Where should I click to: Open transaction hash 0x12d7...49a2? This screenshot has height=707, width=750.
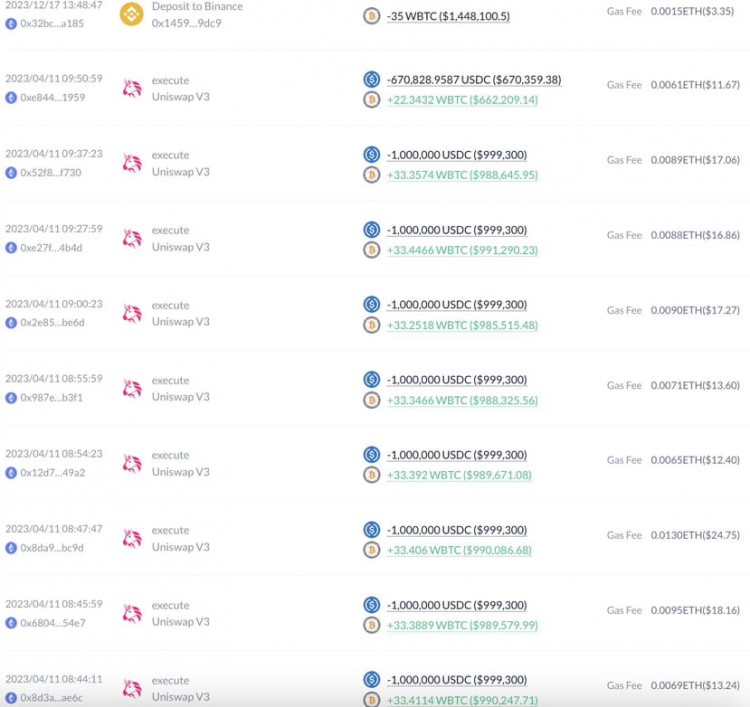click(x=53, y=473)
